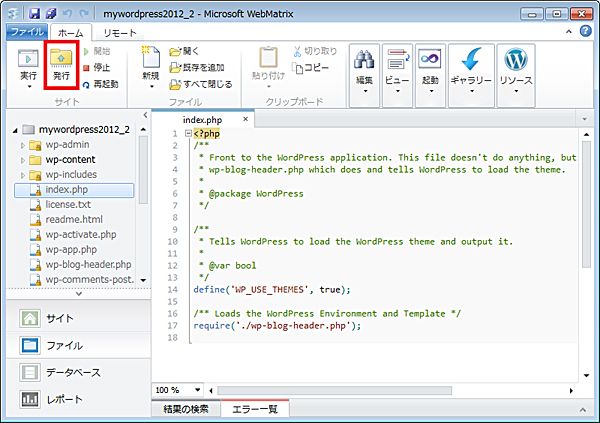The width and height of the screenshot is (600, 423).
Task: Expand the wp-includes folder
Action: tap(23, 175)
